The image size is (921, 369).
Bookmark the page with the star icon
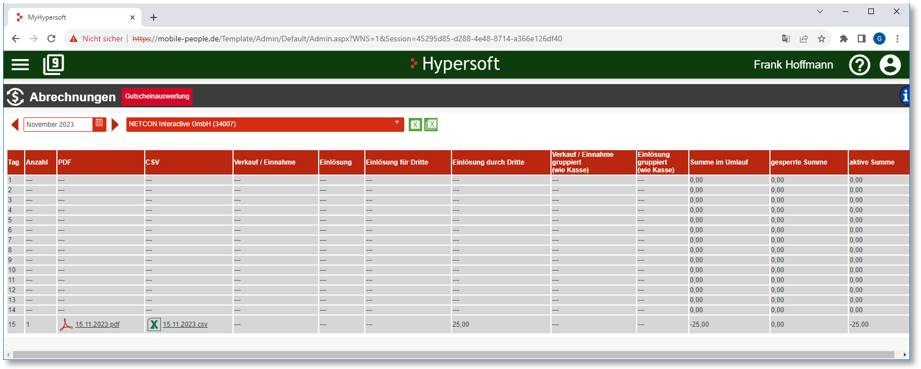pos(821,39)
